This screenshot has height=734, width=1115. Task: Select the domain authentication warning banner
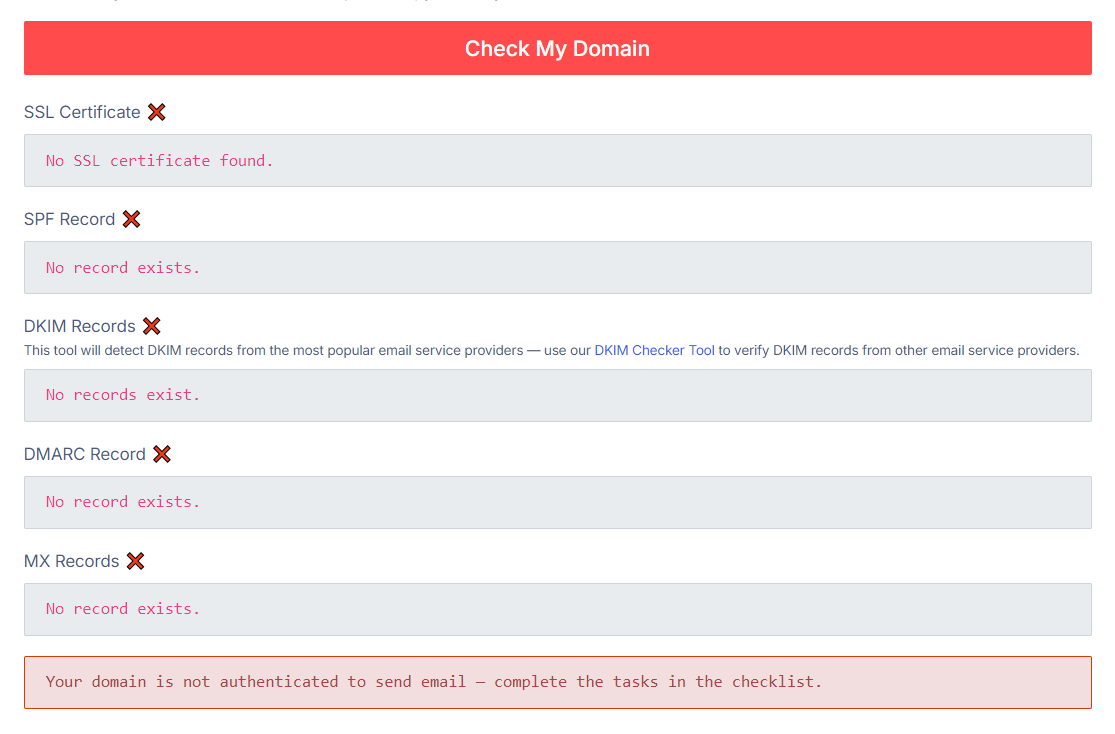pos(557,681)
